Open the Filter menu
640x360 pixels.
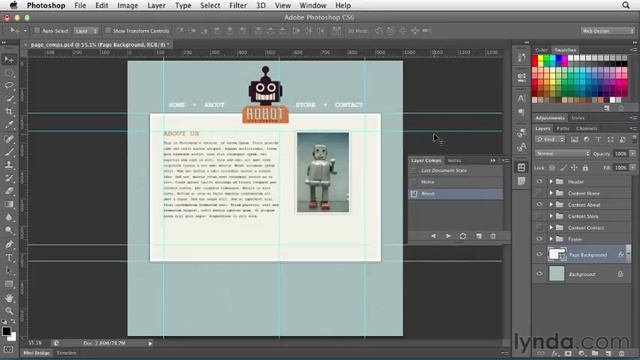(238, 5)
